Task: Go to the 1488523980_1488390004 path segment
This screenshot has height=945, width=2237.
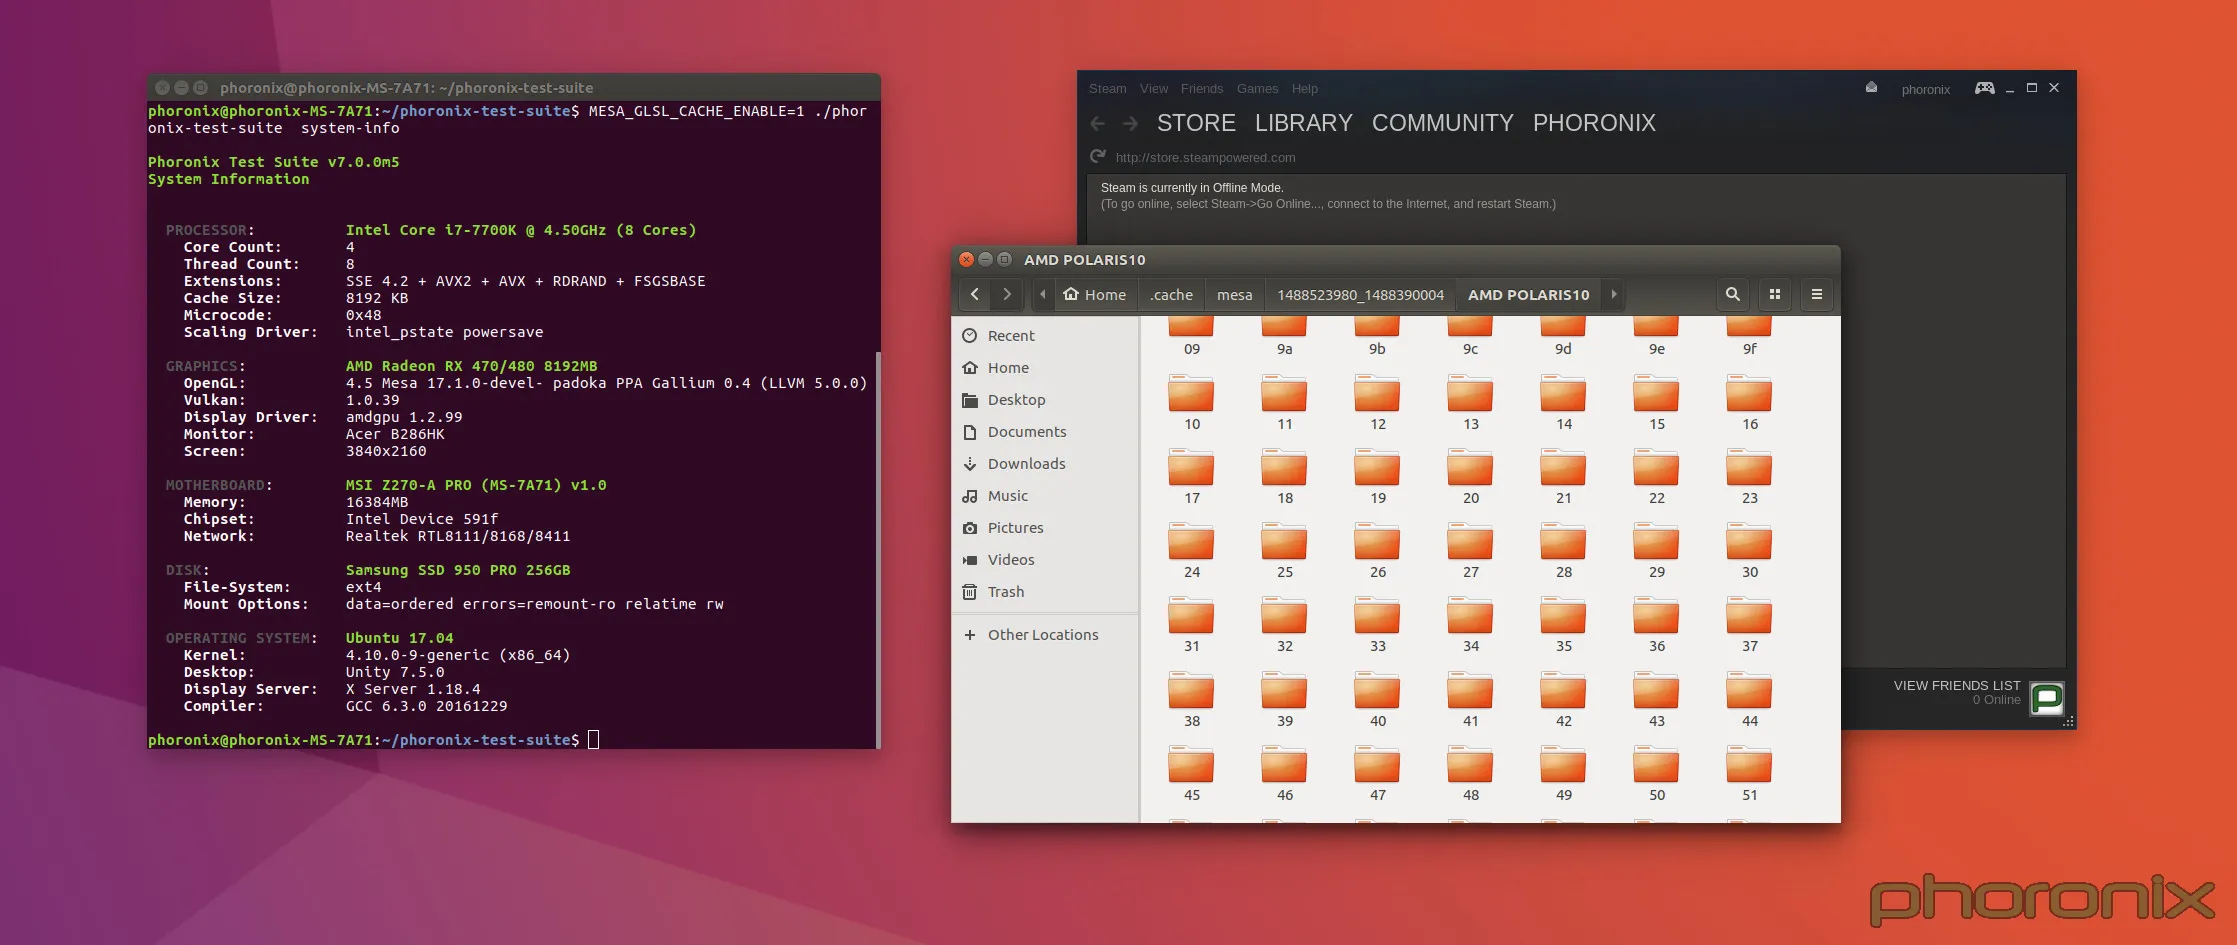Action: coord(1360,294)
